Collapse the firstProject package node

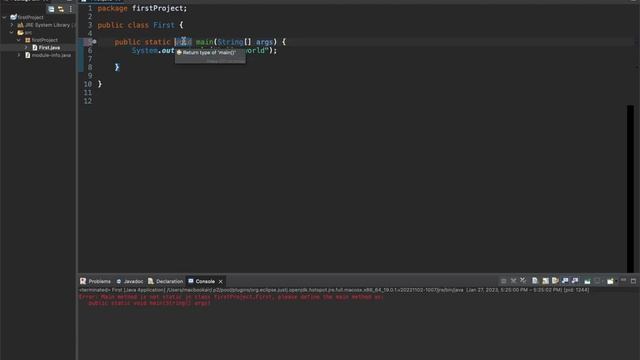click(x=19, y=40)
